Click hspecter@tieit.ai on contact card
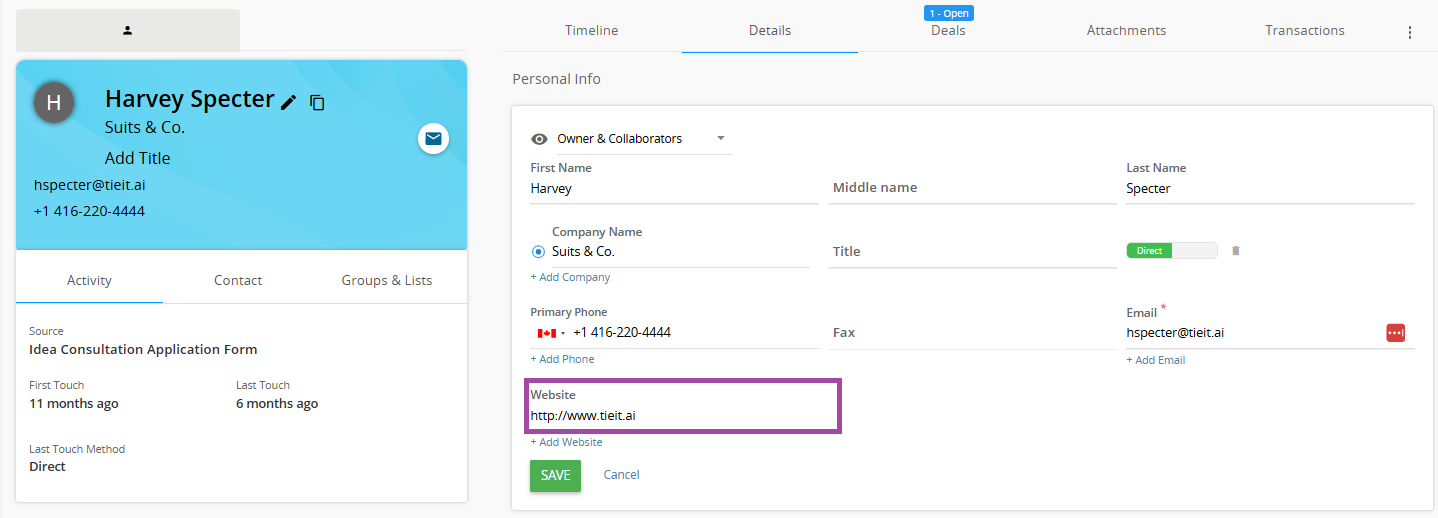 [x=90, y=185]
